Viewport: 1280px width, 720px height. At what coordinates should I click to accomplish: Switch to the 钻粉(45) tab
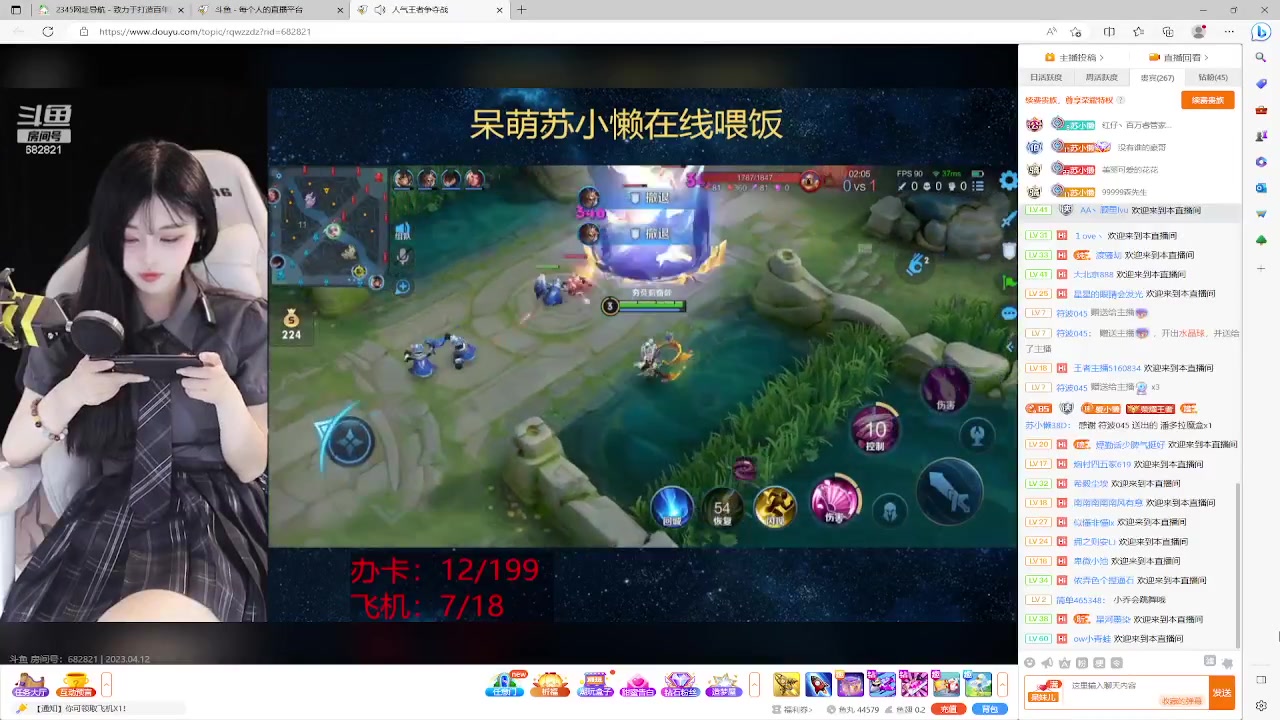tap(1211, 77)
